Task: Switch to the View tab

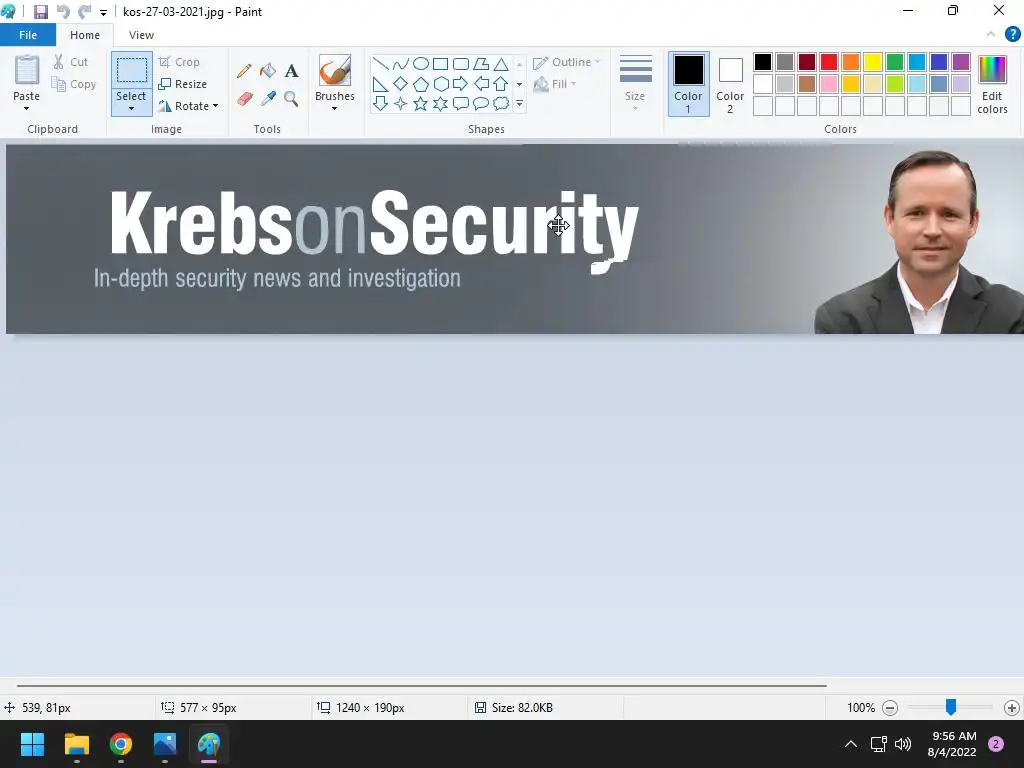Action: coord(141,35)
